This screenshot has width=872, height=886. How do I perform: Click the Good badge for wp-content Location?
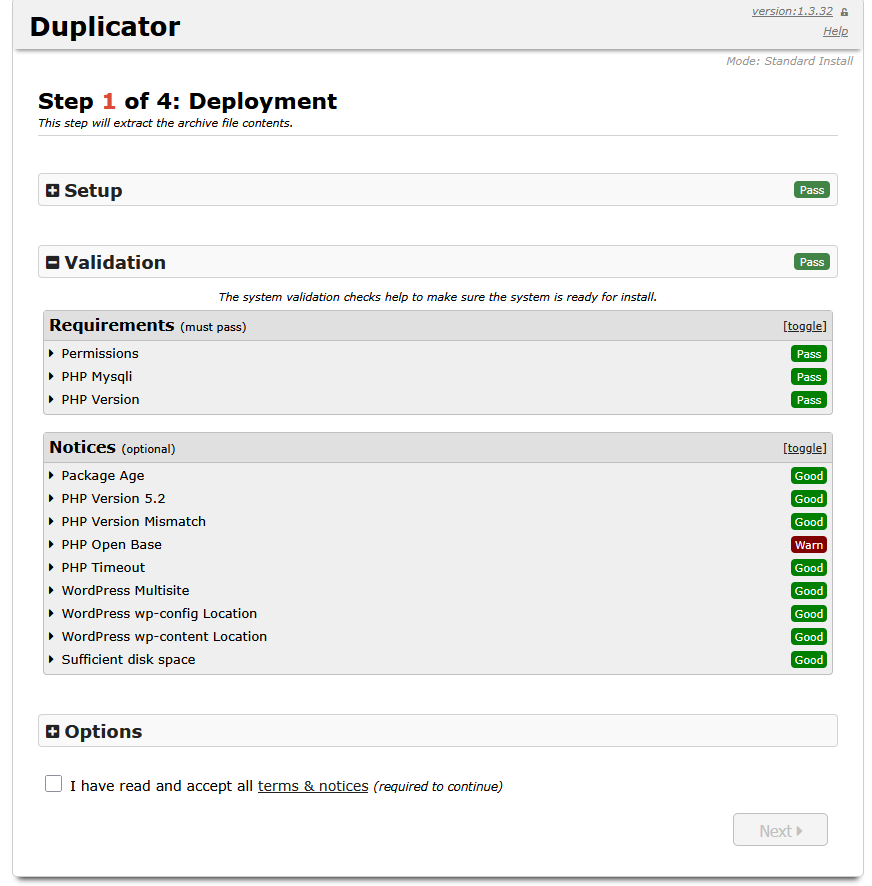[808, 637]
